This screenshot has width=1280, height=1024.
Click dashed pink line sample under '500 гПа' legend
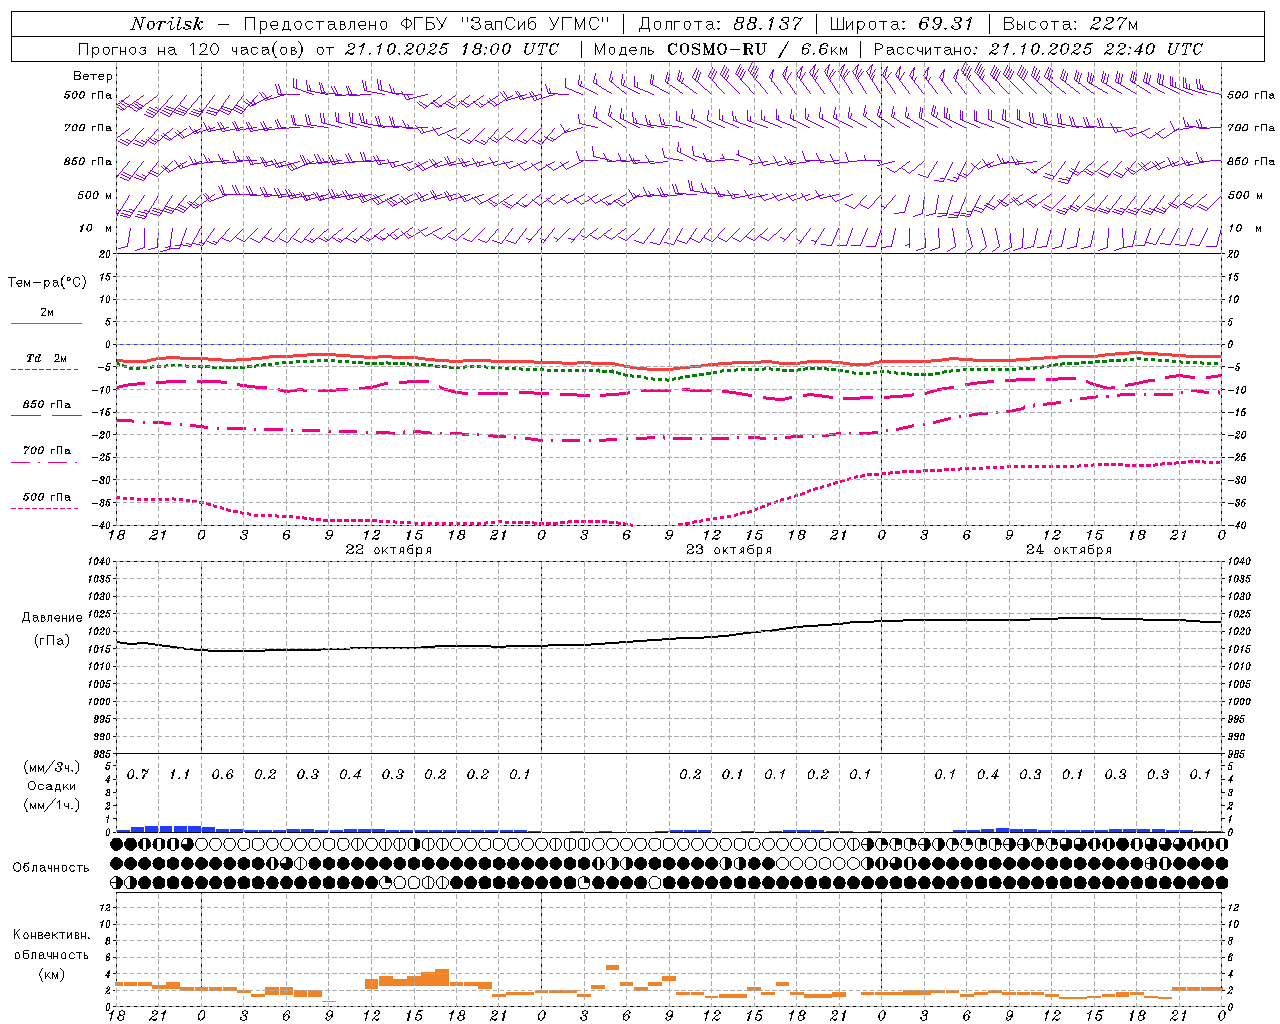(45, 508)
